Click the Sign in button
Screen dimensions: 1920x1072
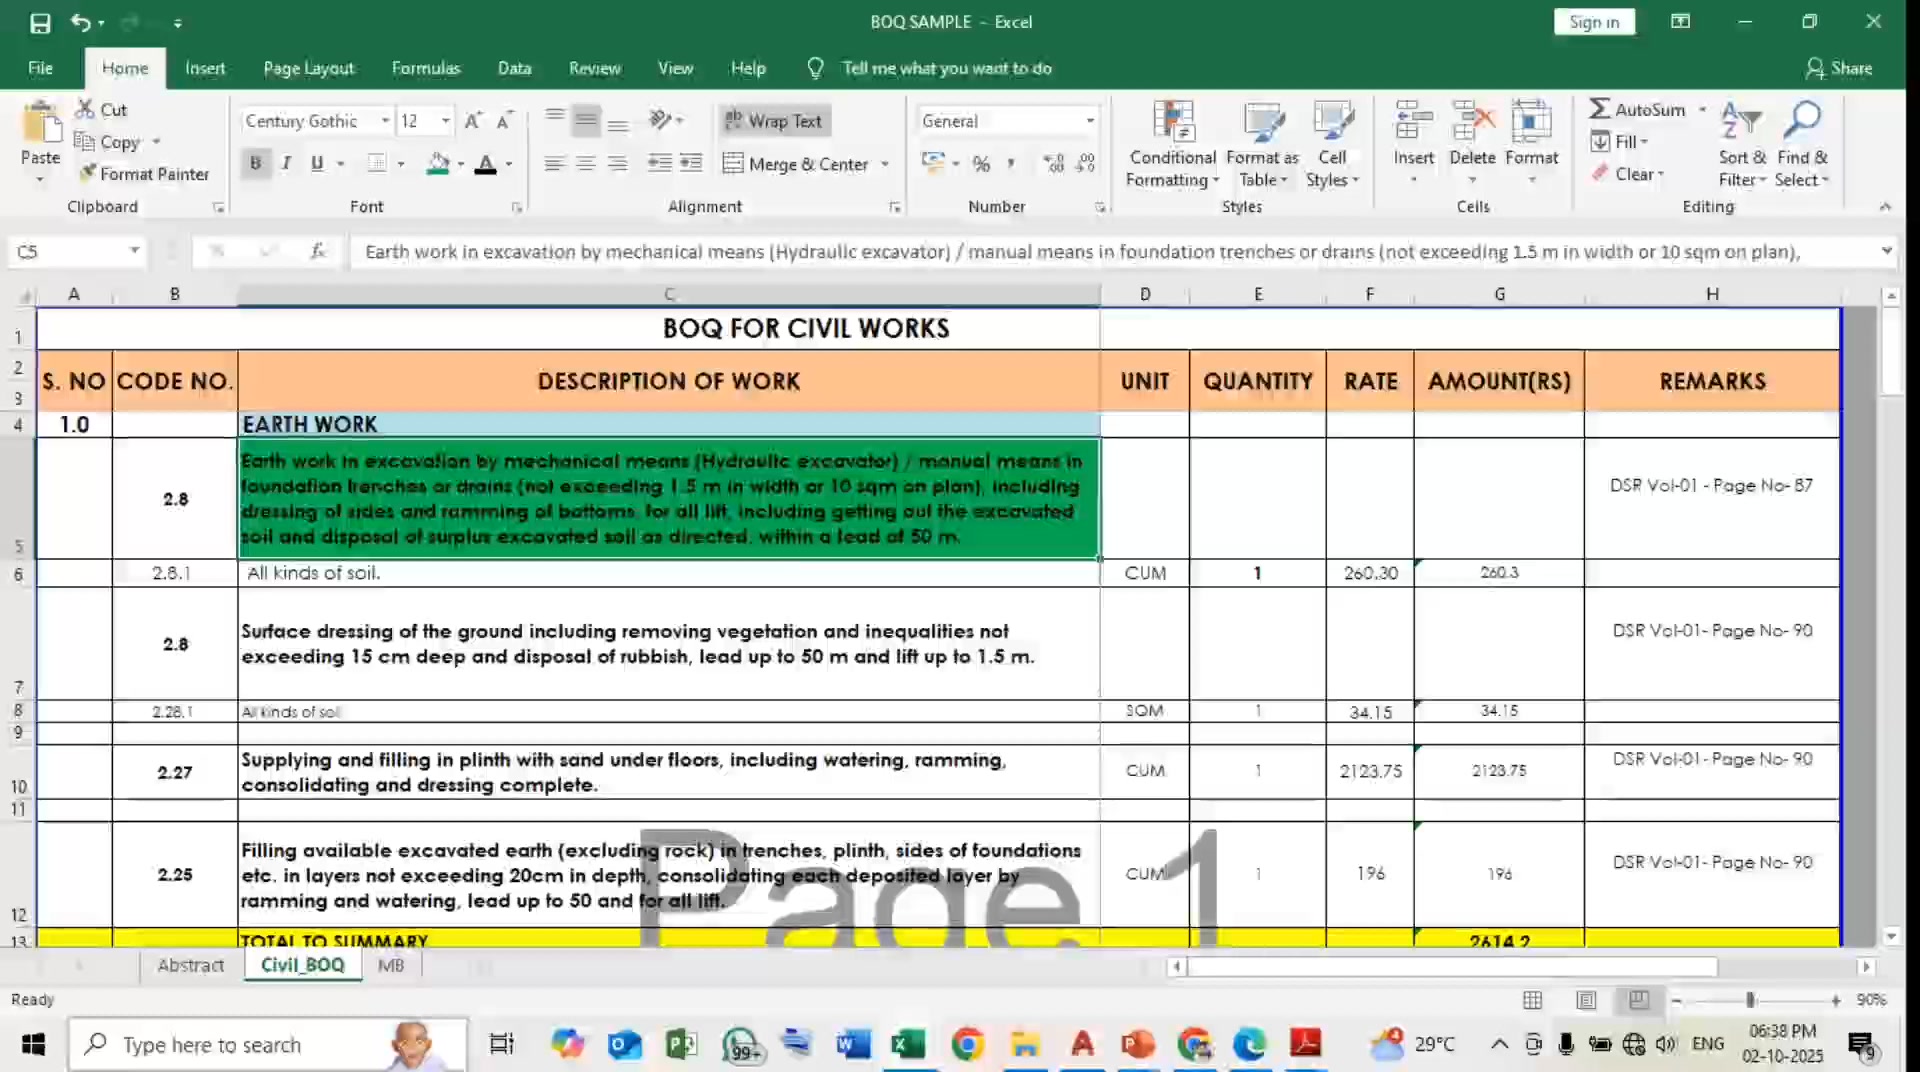tap(1594, 22)
